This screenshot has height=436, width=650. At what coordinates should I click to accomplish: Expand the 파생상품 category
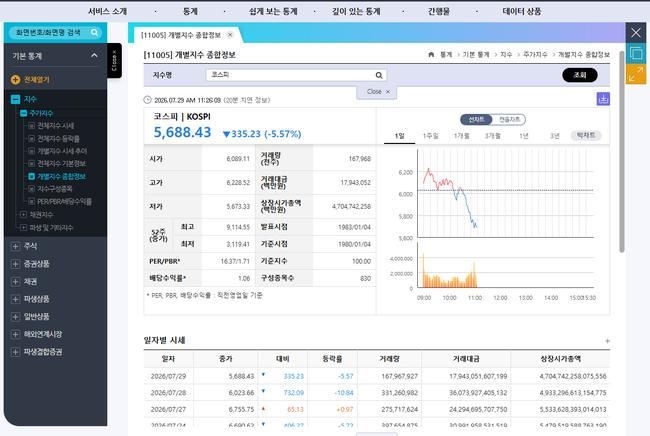click(x=15, y=299)
